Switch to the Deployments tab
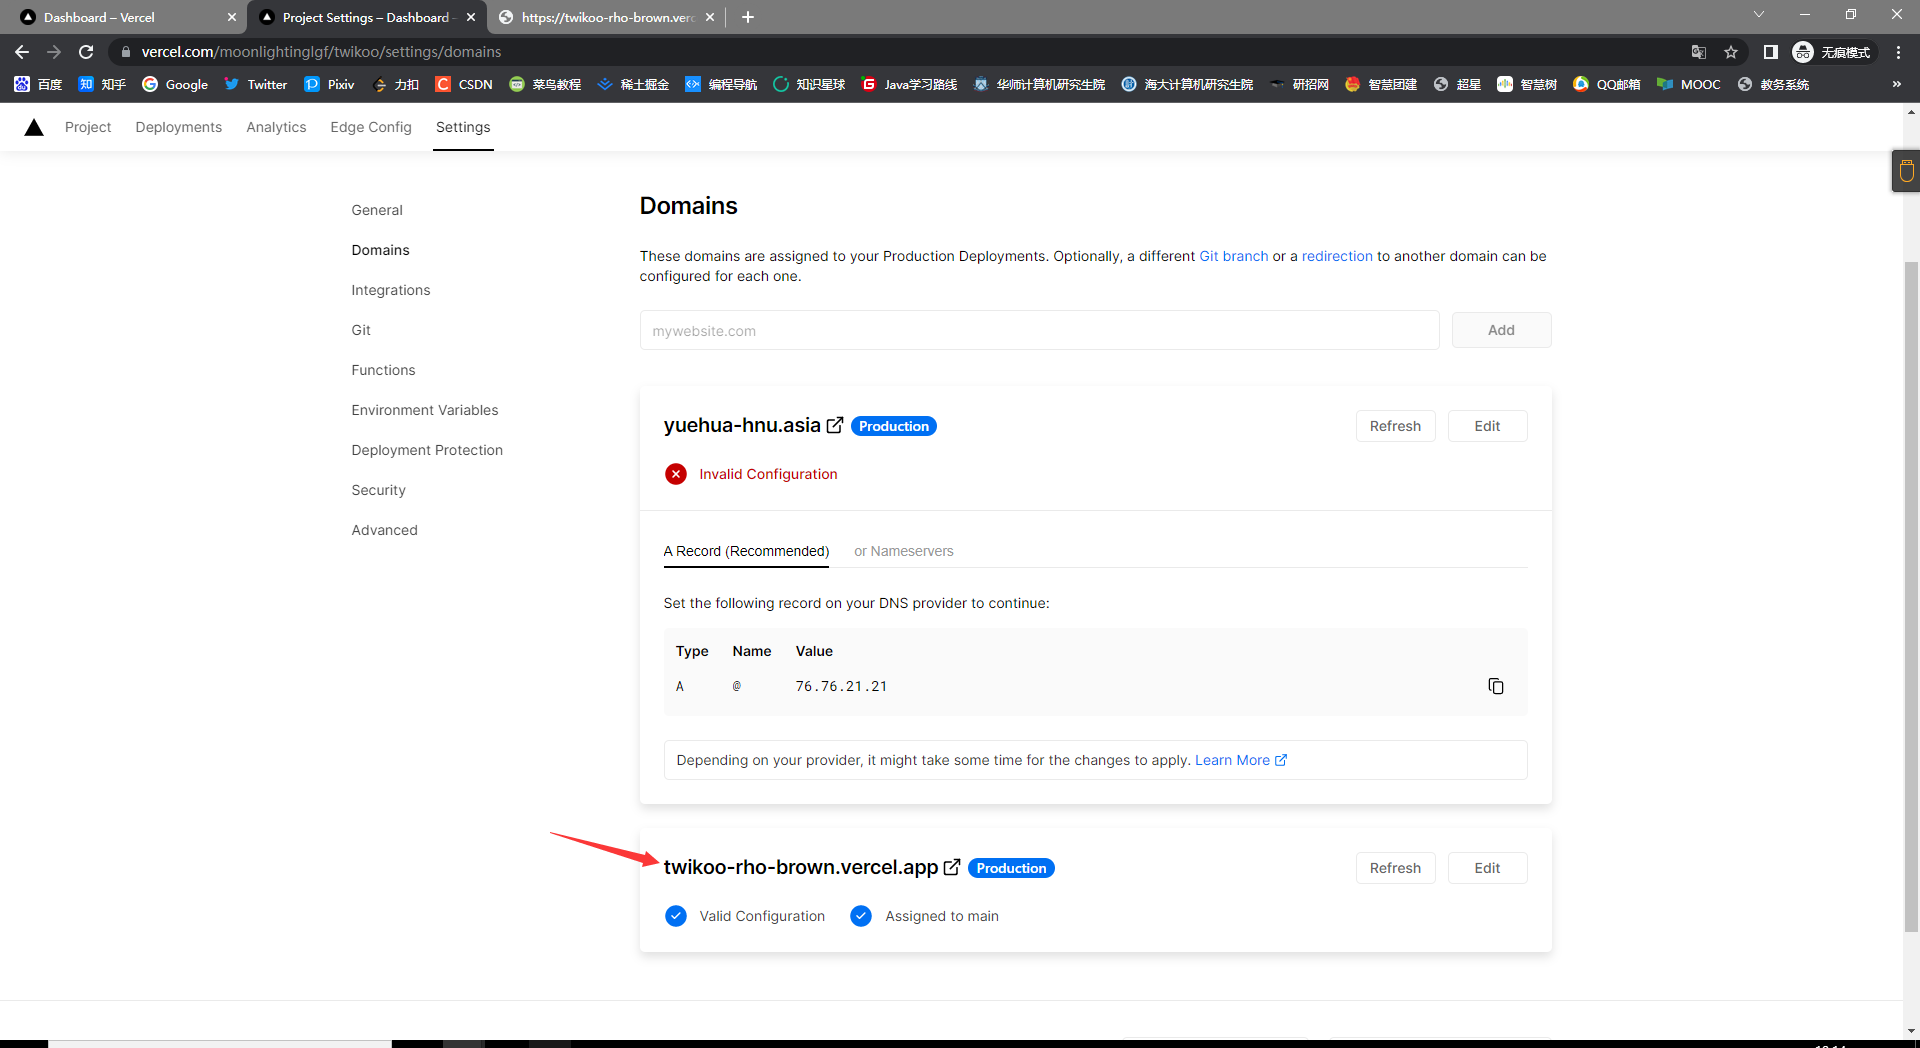This screenshot has width=1920, height=1048. coord(178,127)
